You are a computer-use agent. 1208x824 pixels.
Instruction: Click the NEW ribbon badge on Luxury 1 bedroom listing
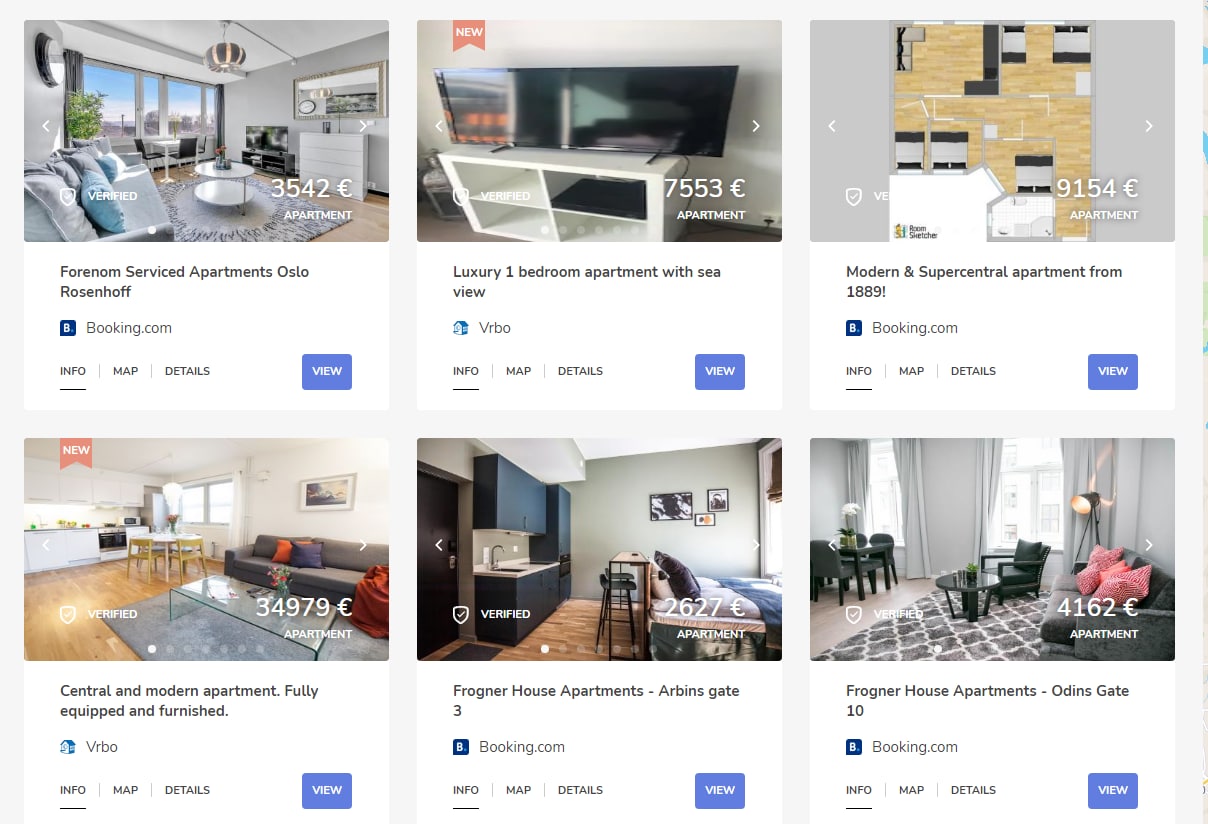(x=469, y=34)
